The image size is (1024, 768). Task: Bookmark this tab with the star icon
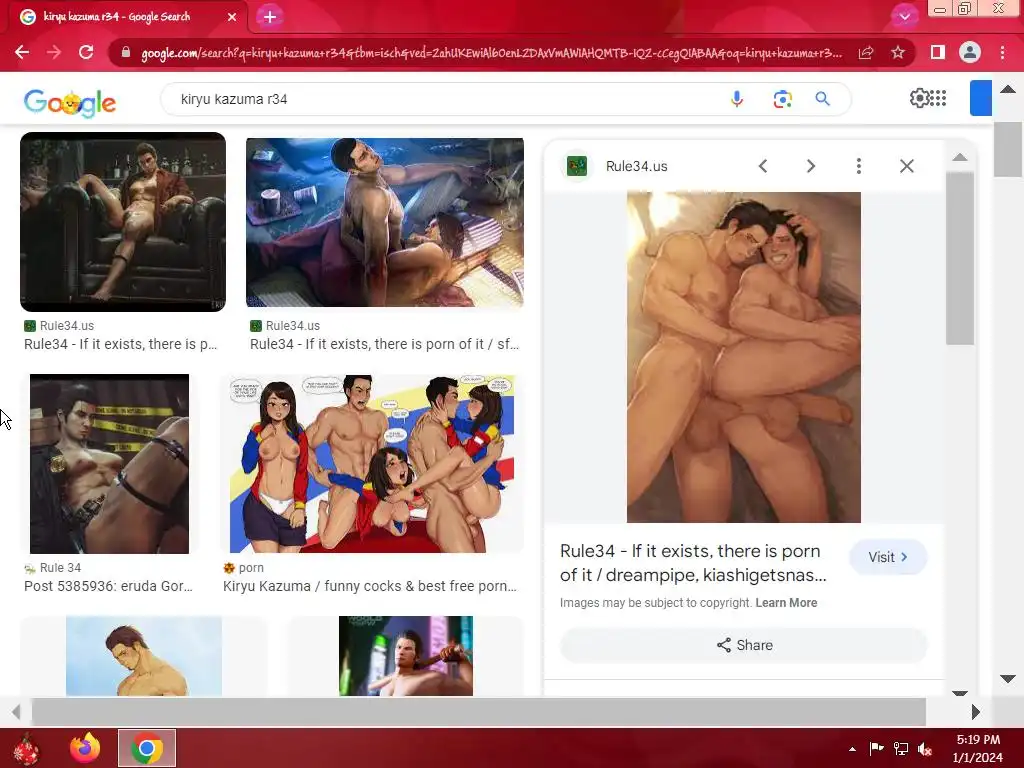pyautogui.click(x=898, y=52)
